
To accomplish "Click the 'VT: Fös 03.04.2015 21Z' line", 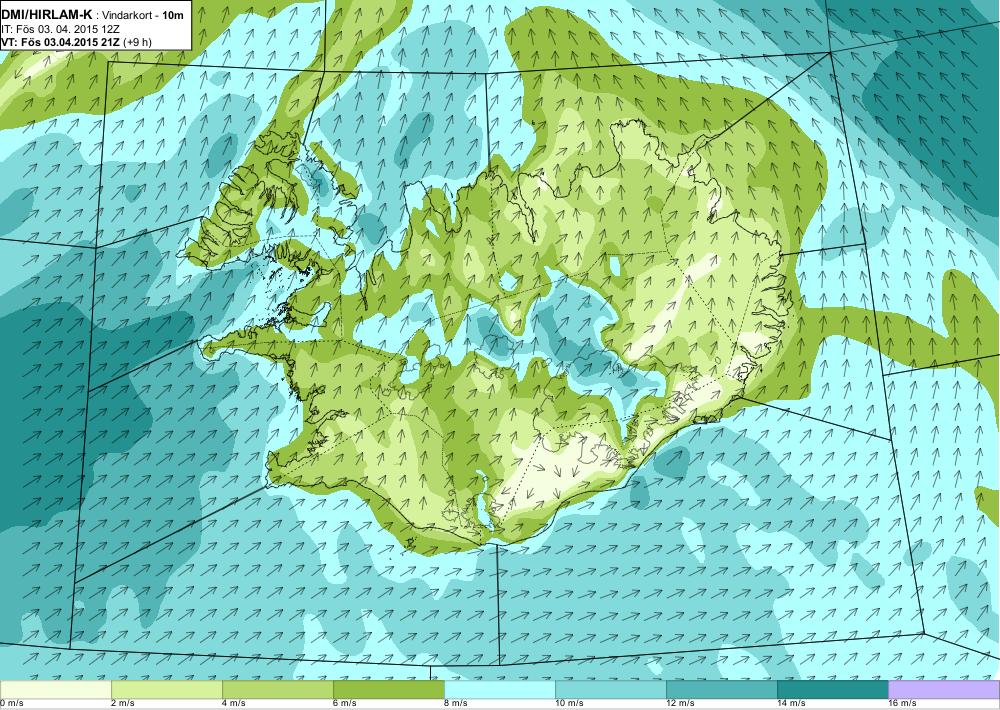I will (x=61, y=43).
